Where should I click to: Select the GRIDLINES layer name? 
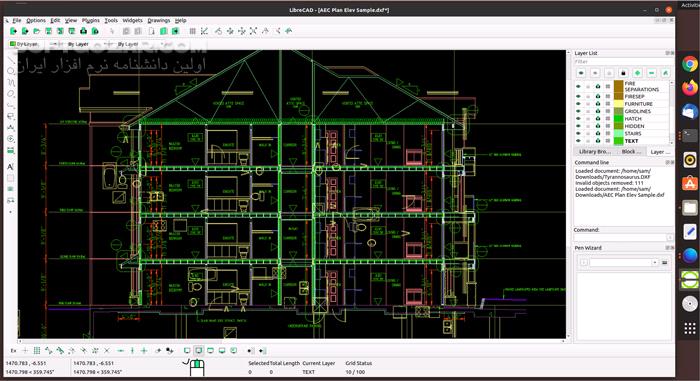pyautogui.click(x=638, y=111)
